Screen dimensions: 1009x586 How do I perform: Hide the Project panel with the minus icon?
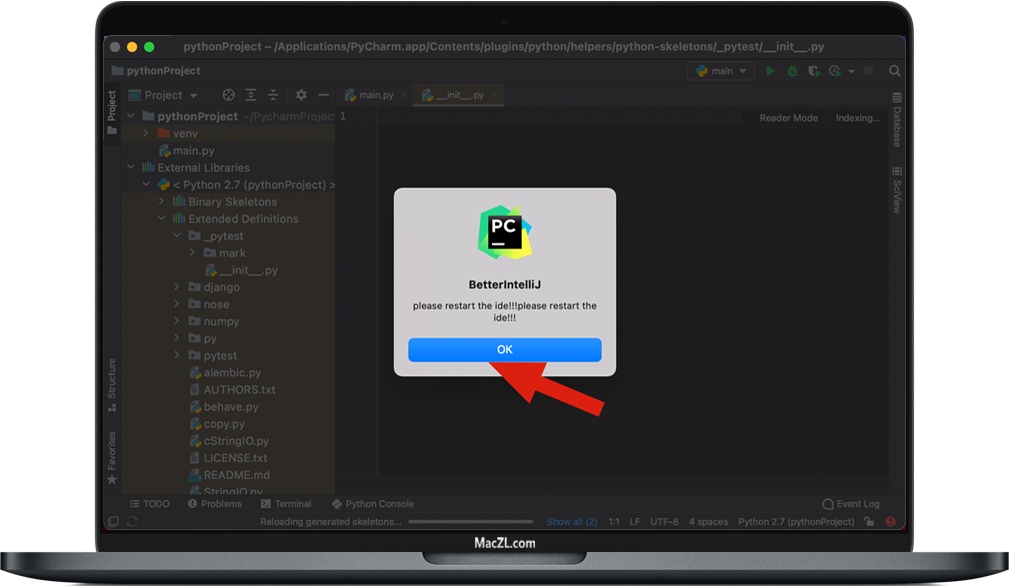pyautogui.click(x=323, y=95)
